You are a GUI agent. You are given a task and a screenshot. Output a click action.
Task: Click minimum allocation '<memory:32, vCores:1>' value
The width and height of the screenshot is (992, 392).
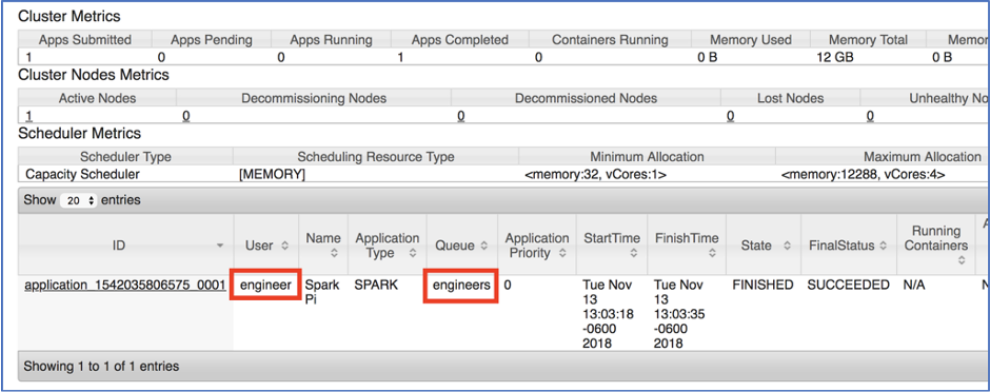595,174
